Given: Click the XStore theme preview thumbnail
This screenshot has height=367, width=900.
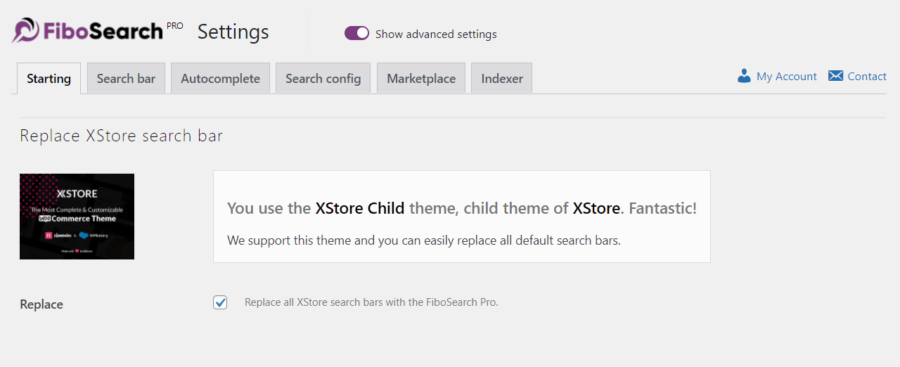Looking at the screenshot, I should [x=77, y=217].
